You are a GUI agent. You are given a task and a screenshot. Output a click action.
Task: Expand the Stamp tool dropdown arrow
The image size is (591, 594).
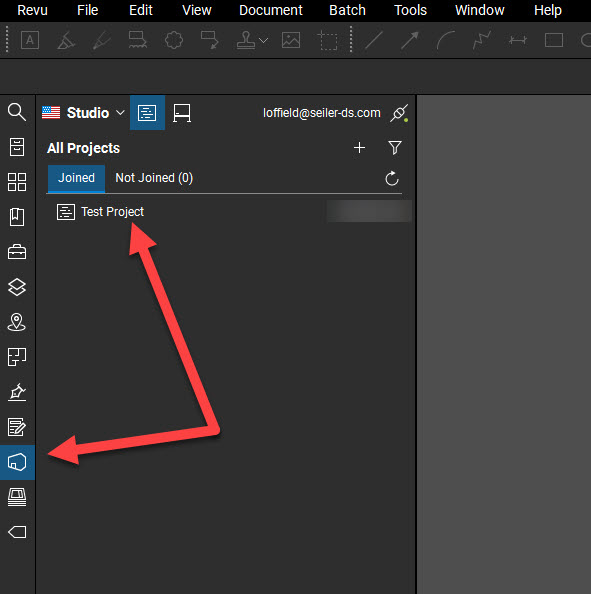pos(264,40)
